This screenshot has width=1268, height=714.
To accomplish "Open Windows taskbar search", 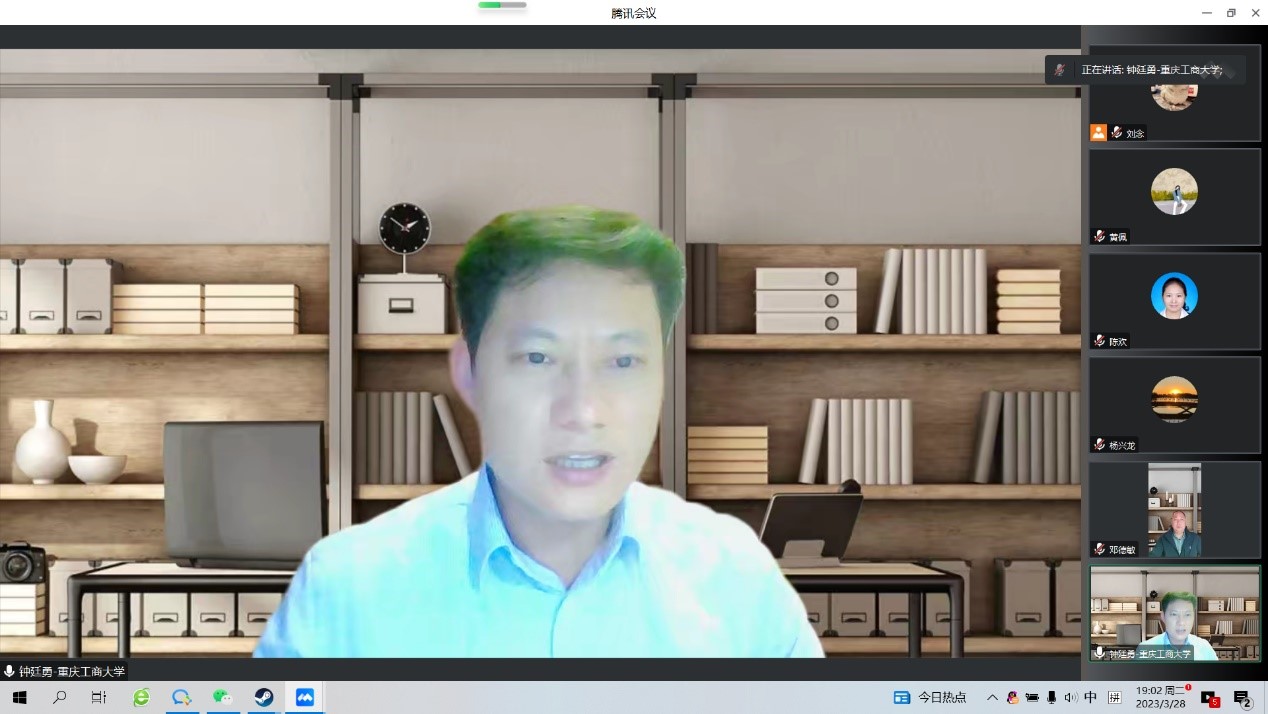I will (59, 698).
